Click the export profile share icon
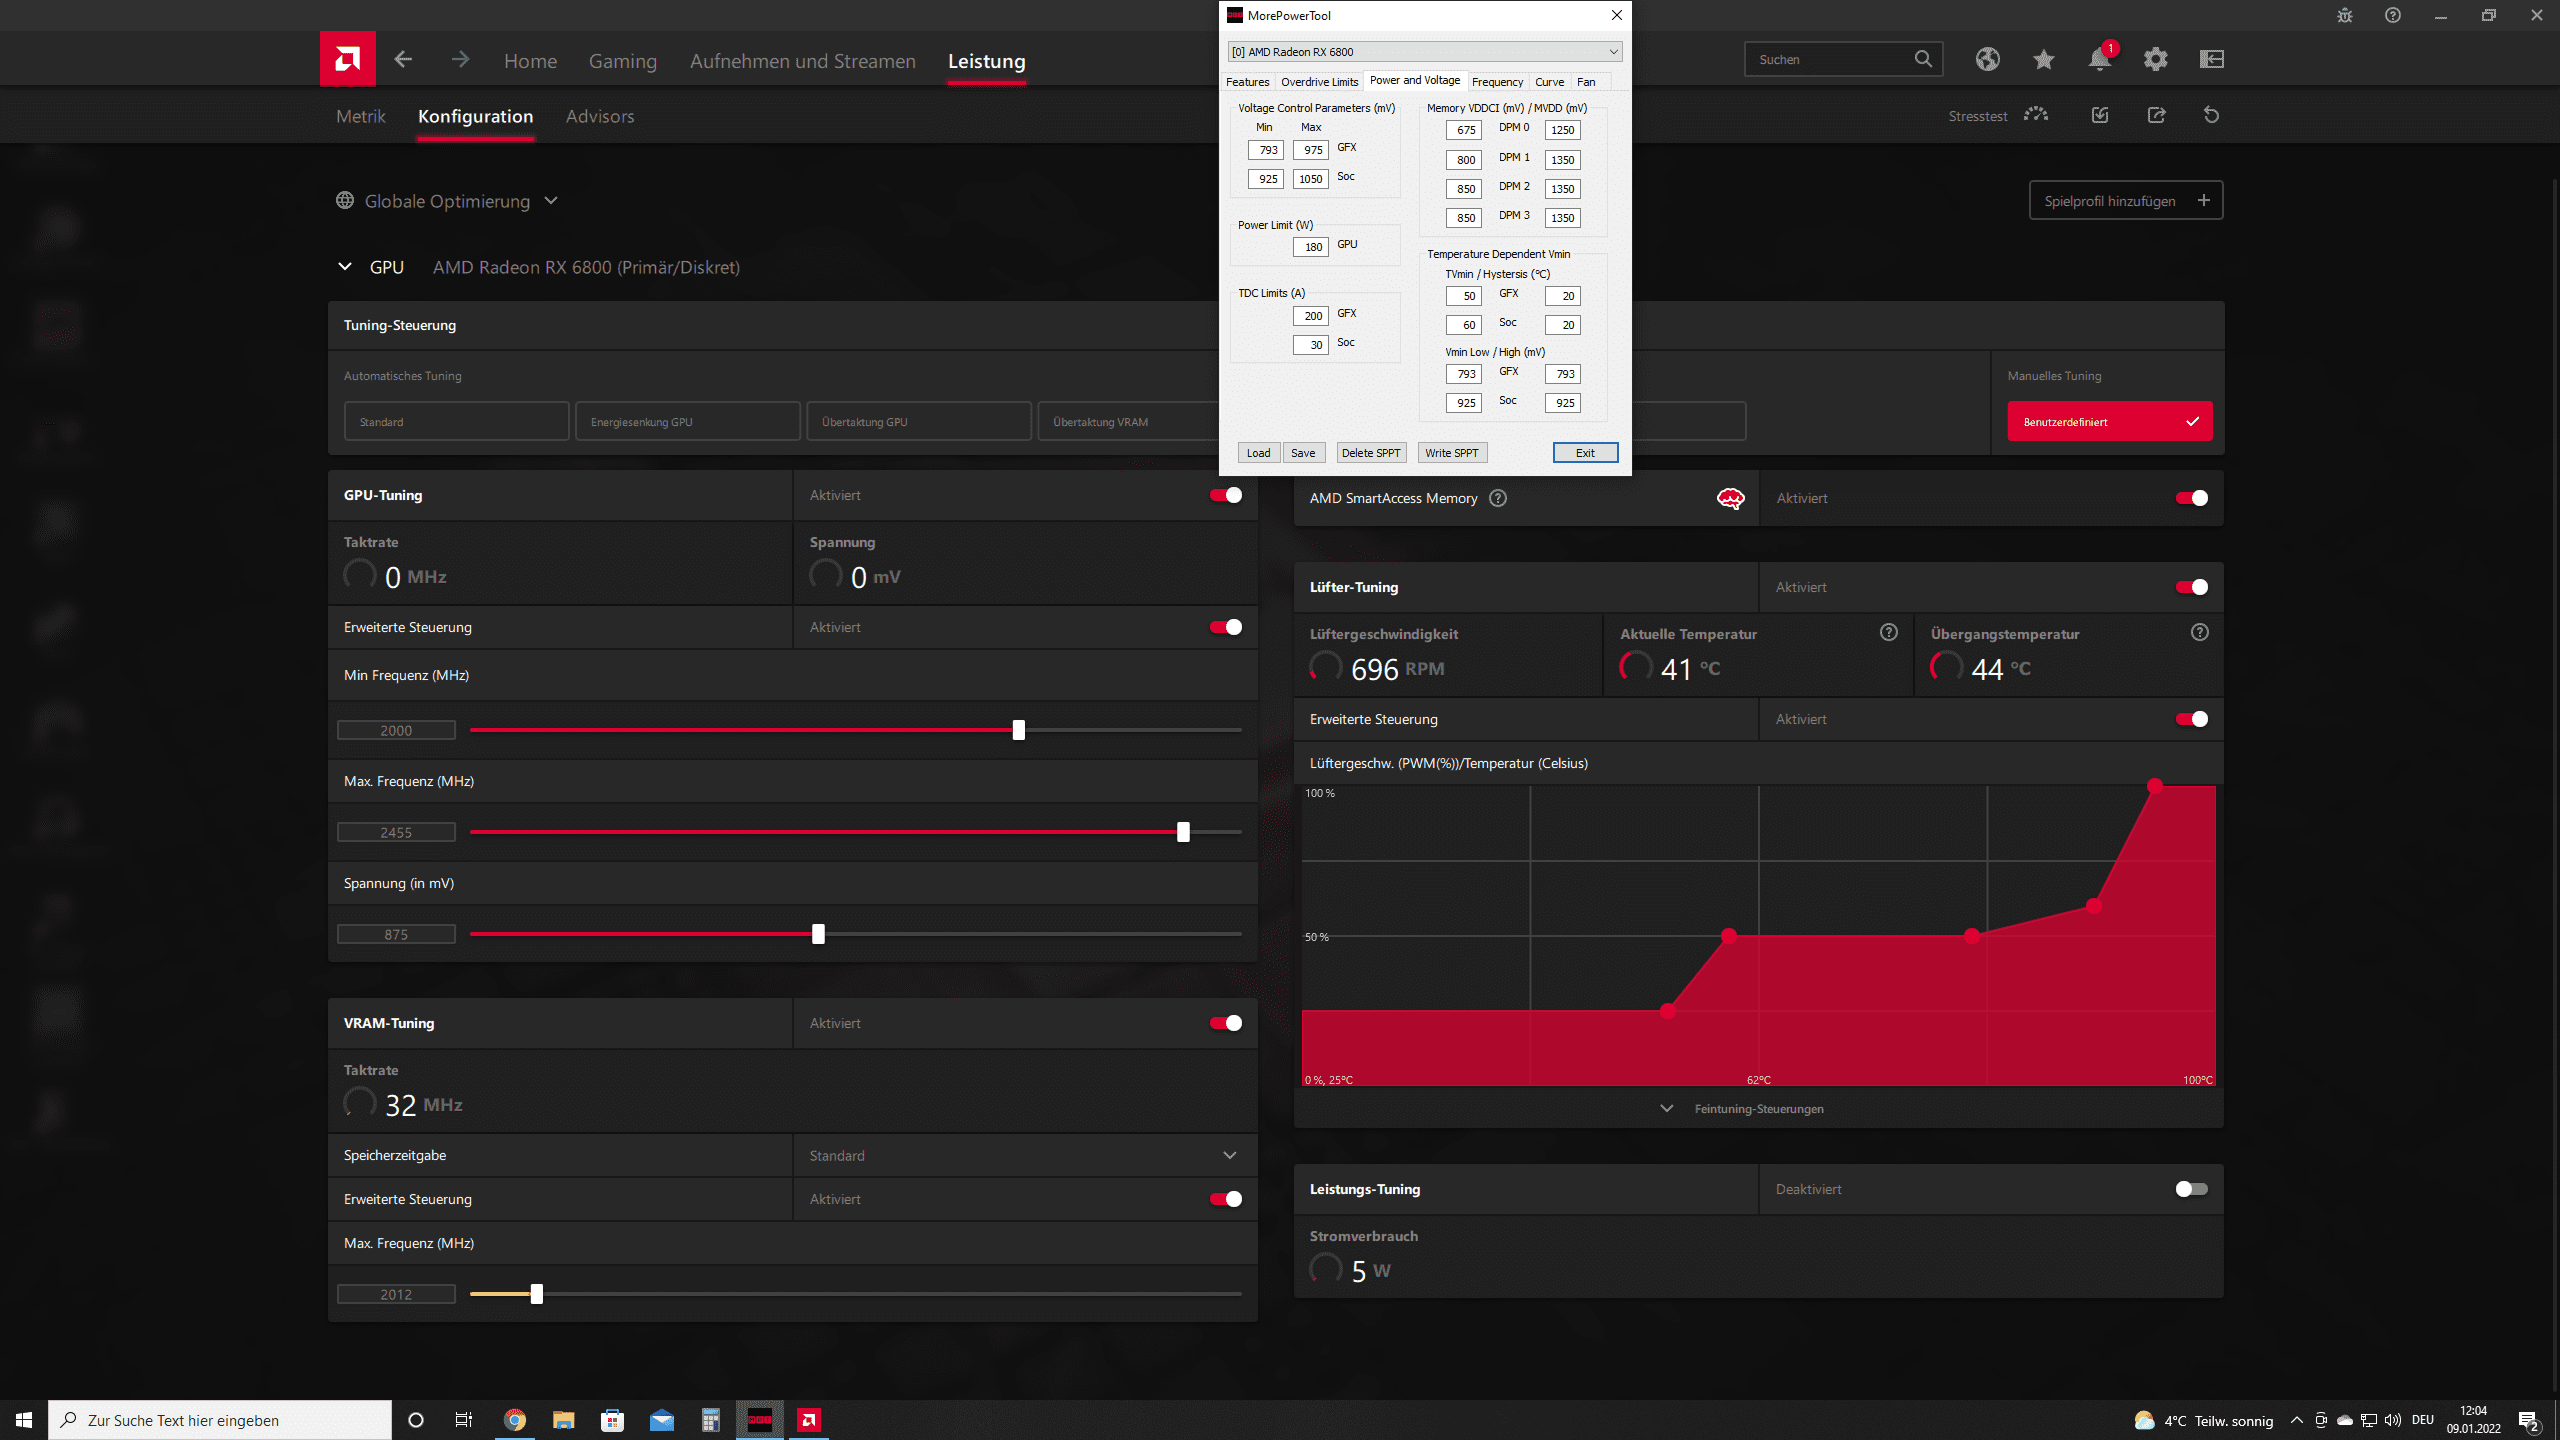Image resolution: width=2560 pixels, height=1440 pixels. 2156,115
